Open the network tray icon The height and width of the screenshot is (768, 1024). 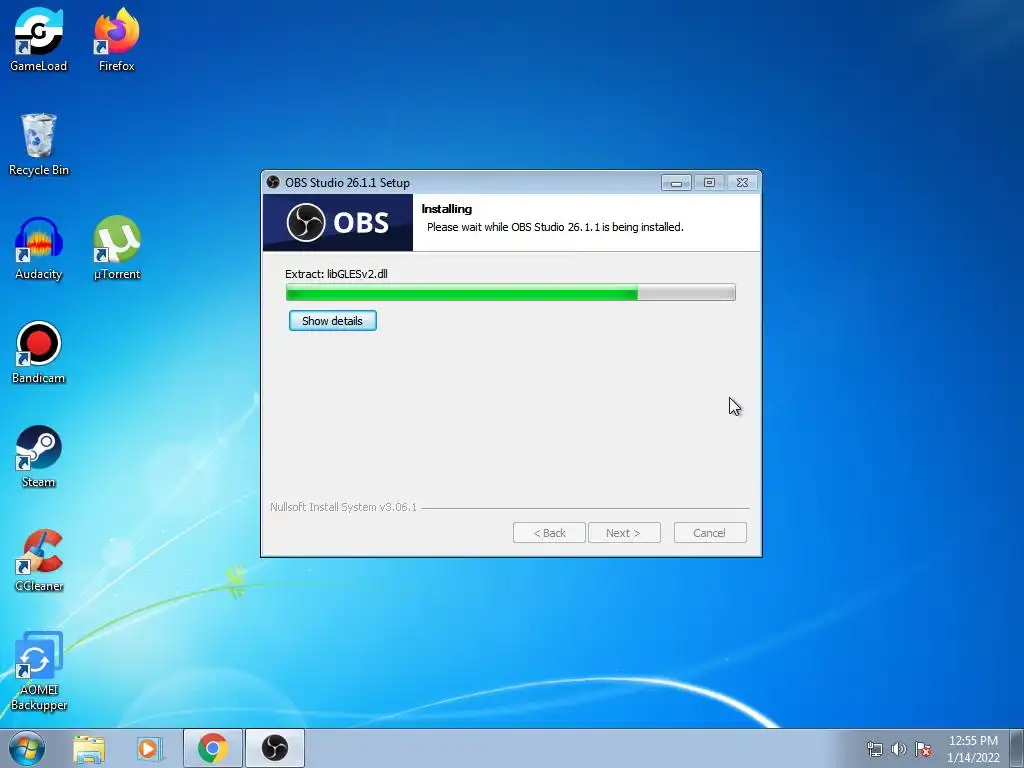pyautogui.click(x=874, y=749)
